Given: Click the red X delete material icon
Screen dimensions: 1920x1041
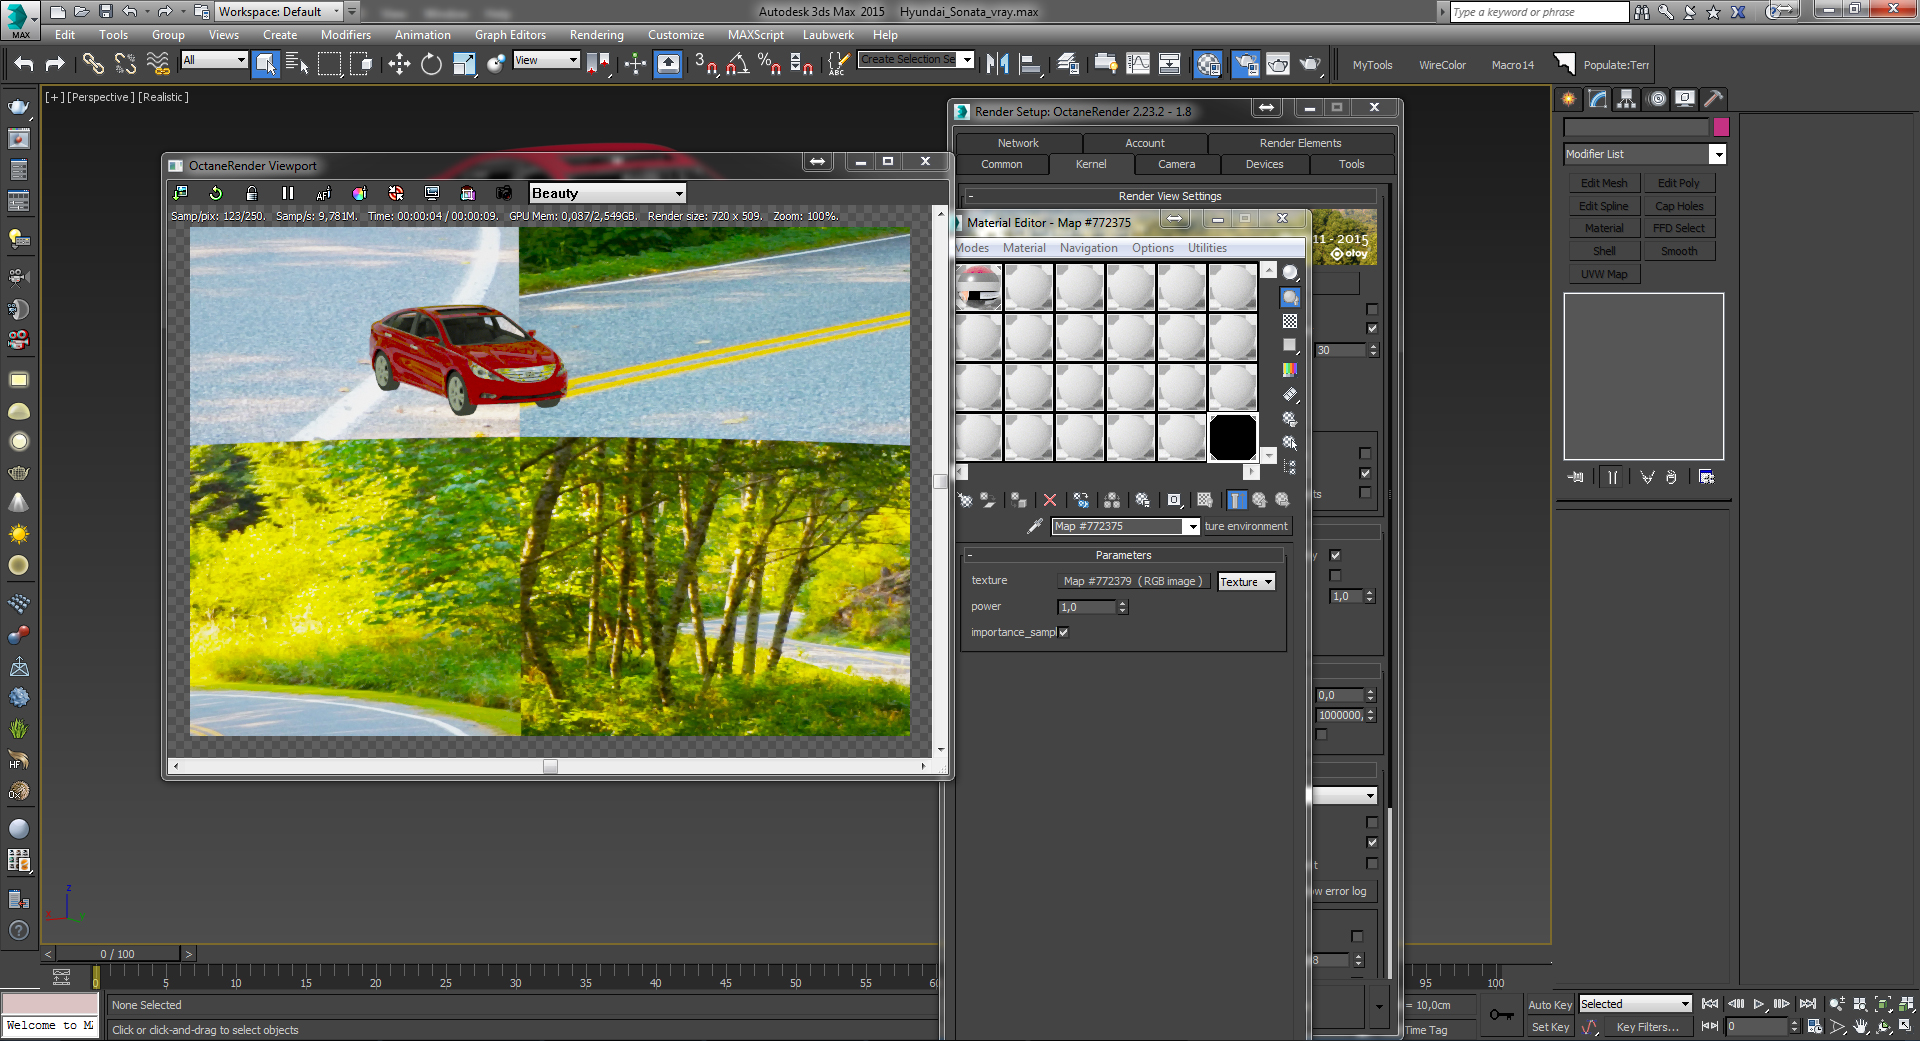Looking at the screenshot, I should tap(1049, 500).
